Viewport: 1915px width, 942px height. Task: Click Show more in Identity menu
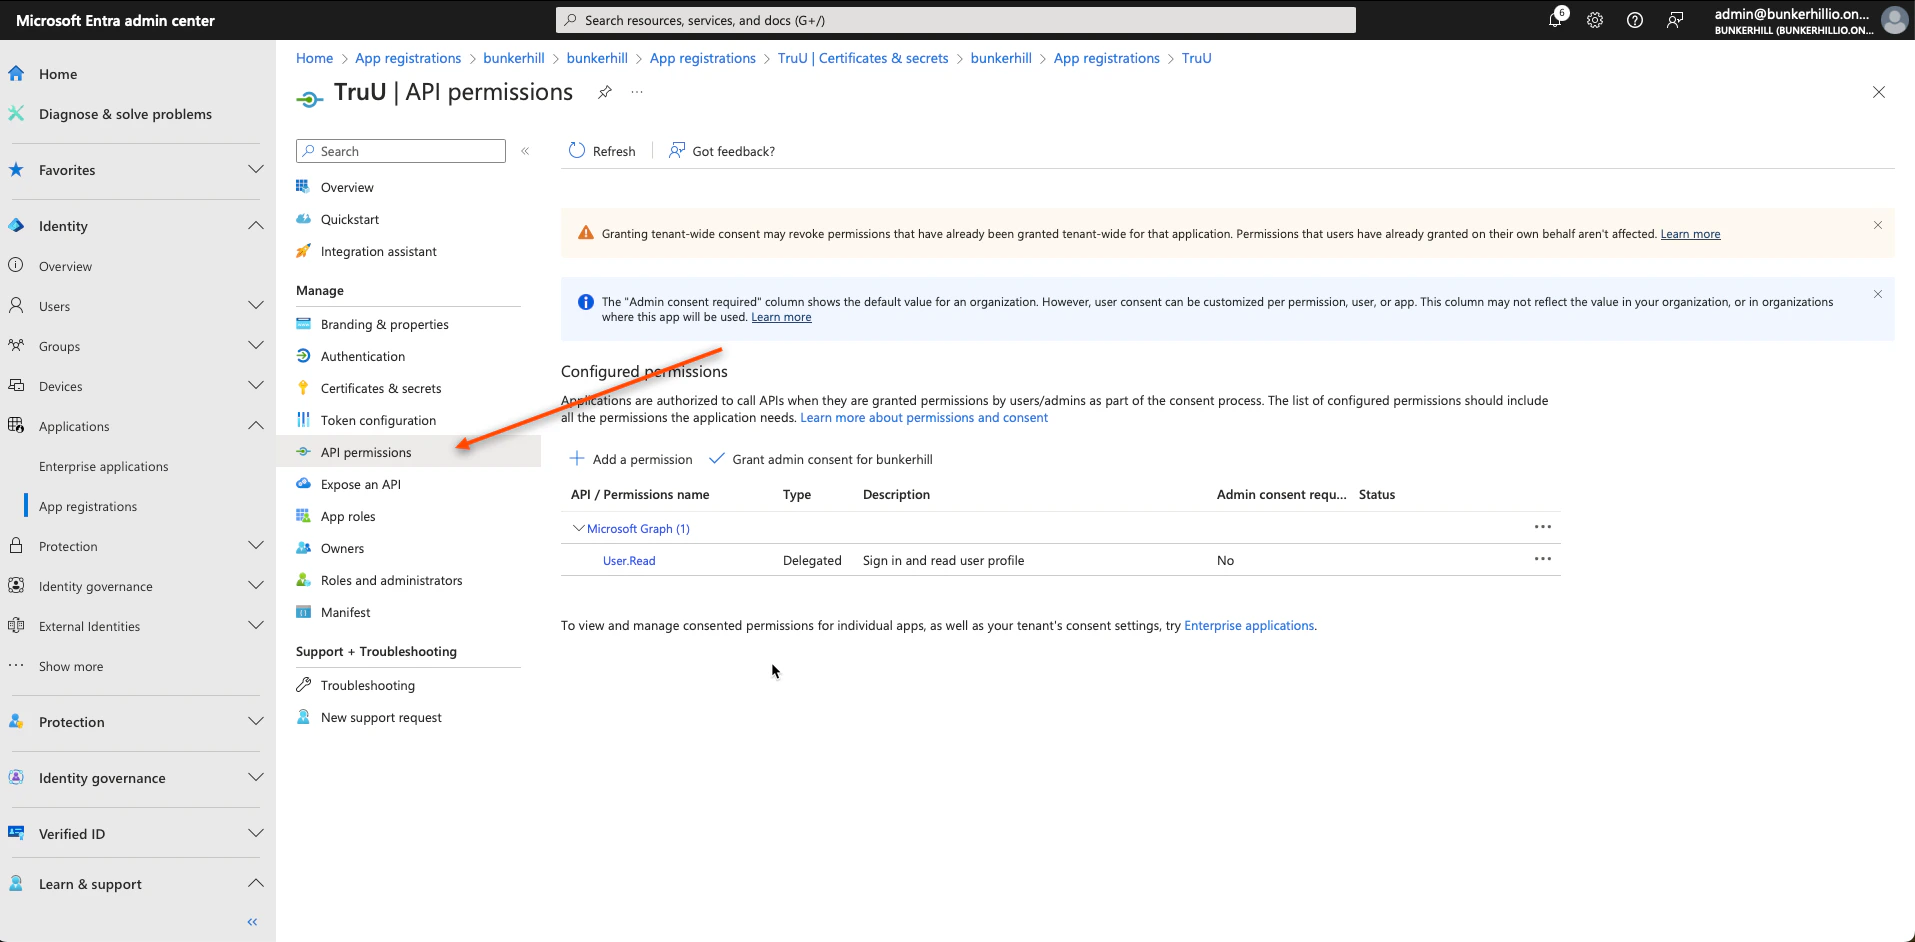71,667
